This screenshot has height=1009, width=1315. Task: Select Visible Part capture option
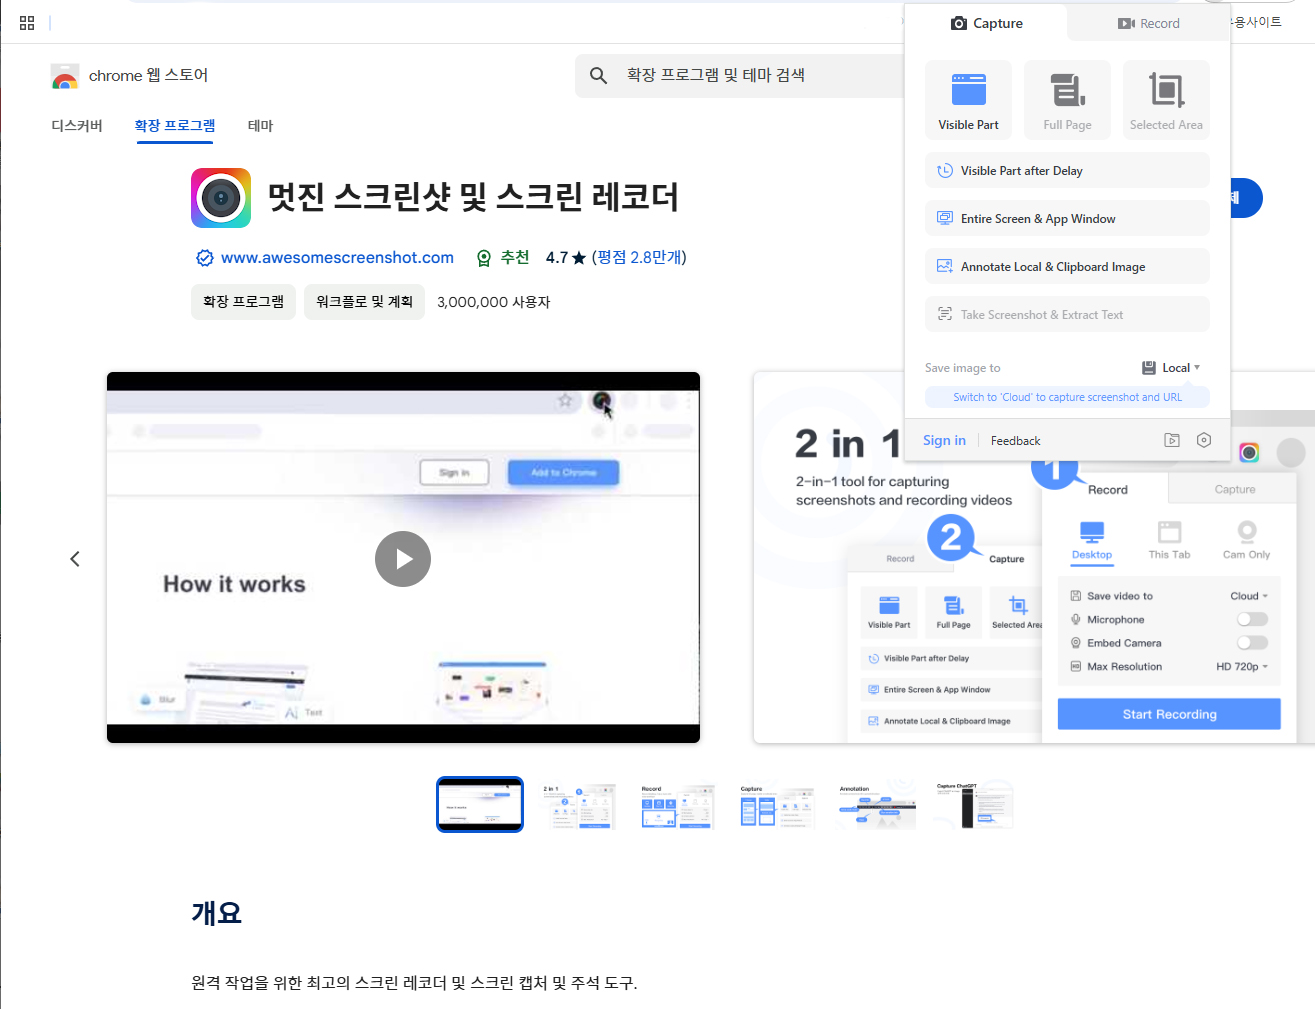point(968,99)
